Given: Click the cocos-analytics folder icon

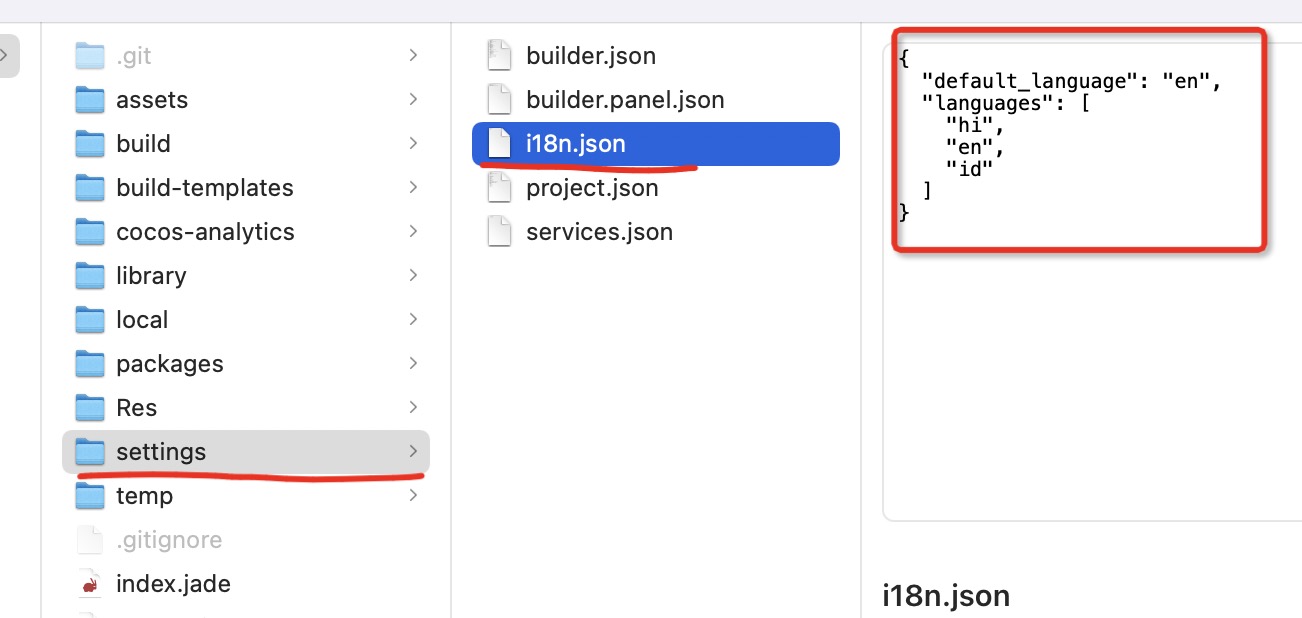Looking at the screenshot, I should 90,232.
